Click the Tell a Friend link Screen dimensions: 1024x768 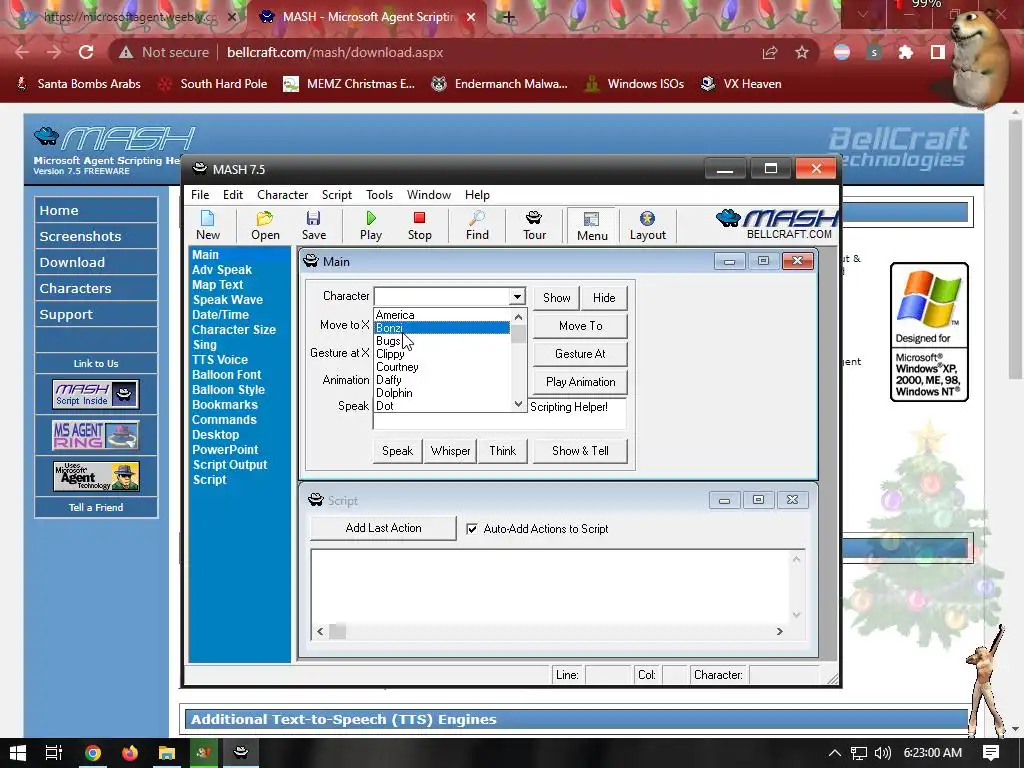[96, 507]
